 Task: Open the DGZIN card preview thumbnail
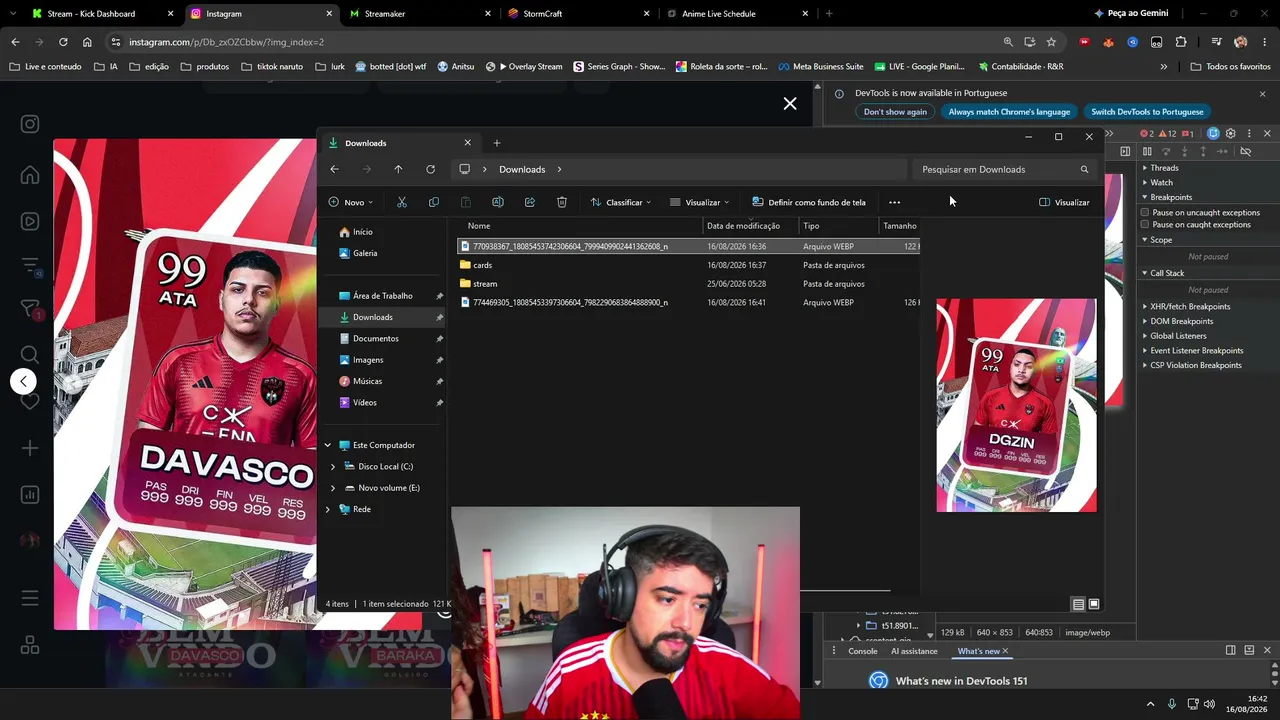pos(1016,405)
